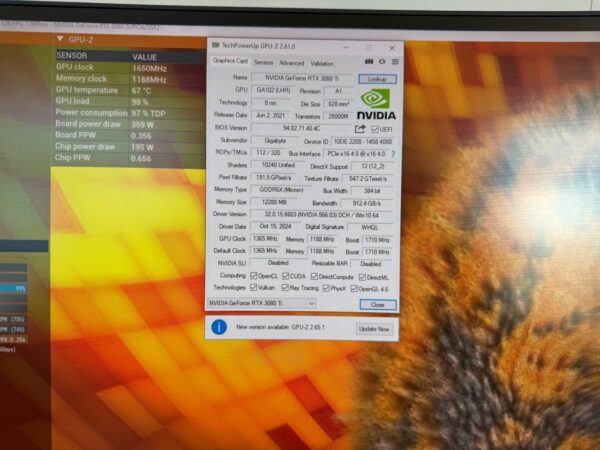Click the Bandwidth field 912.4 GB/s
Viewport: 600px width, 450px height.
tap(367, 203)
